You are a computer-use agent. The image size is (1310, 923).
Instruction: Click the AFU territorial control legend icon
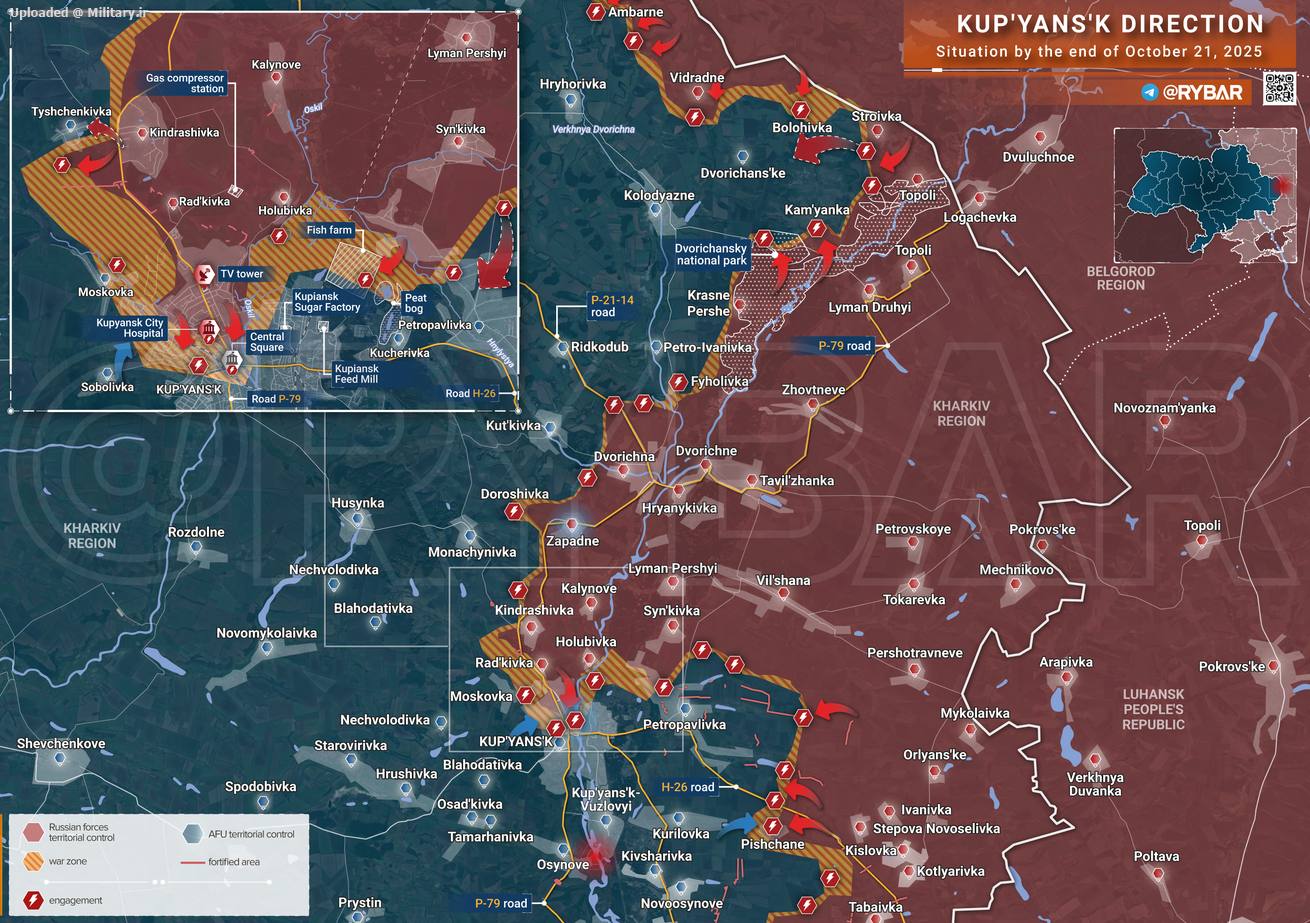pyautogui.click(x=193, y=833)
